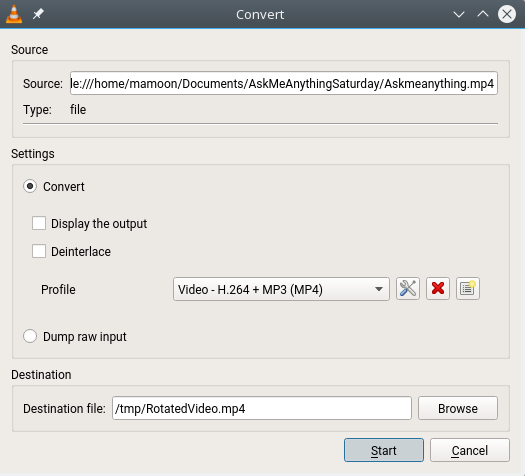Pin the Convert window with pushpin icon
The image size is (525, 476).
[38, 14]
